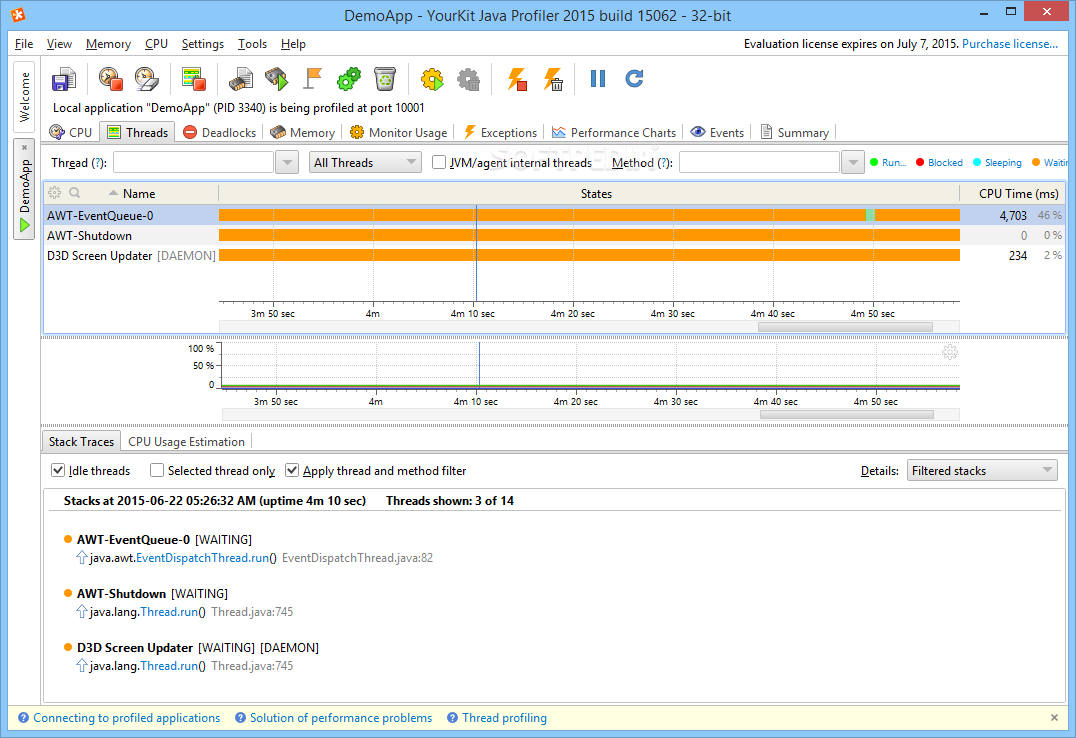This screenshot has height=738, width=1076.
Task: Click the YourKit app icon in title bar
Action: [x=19, y=14]
